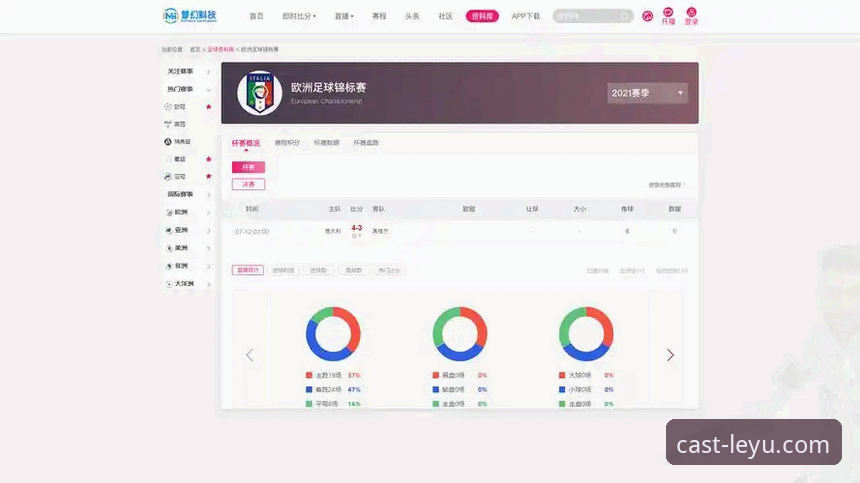This screenshot has width=860, height=483.
Task: Click the 07-12 03:00 match time
Action: [252, 232]
